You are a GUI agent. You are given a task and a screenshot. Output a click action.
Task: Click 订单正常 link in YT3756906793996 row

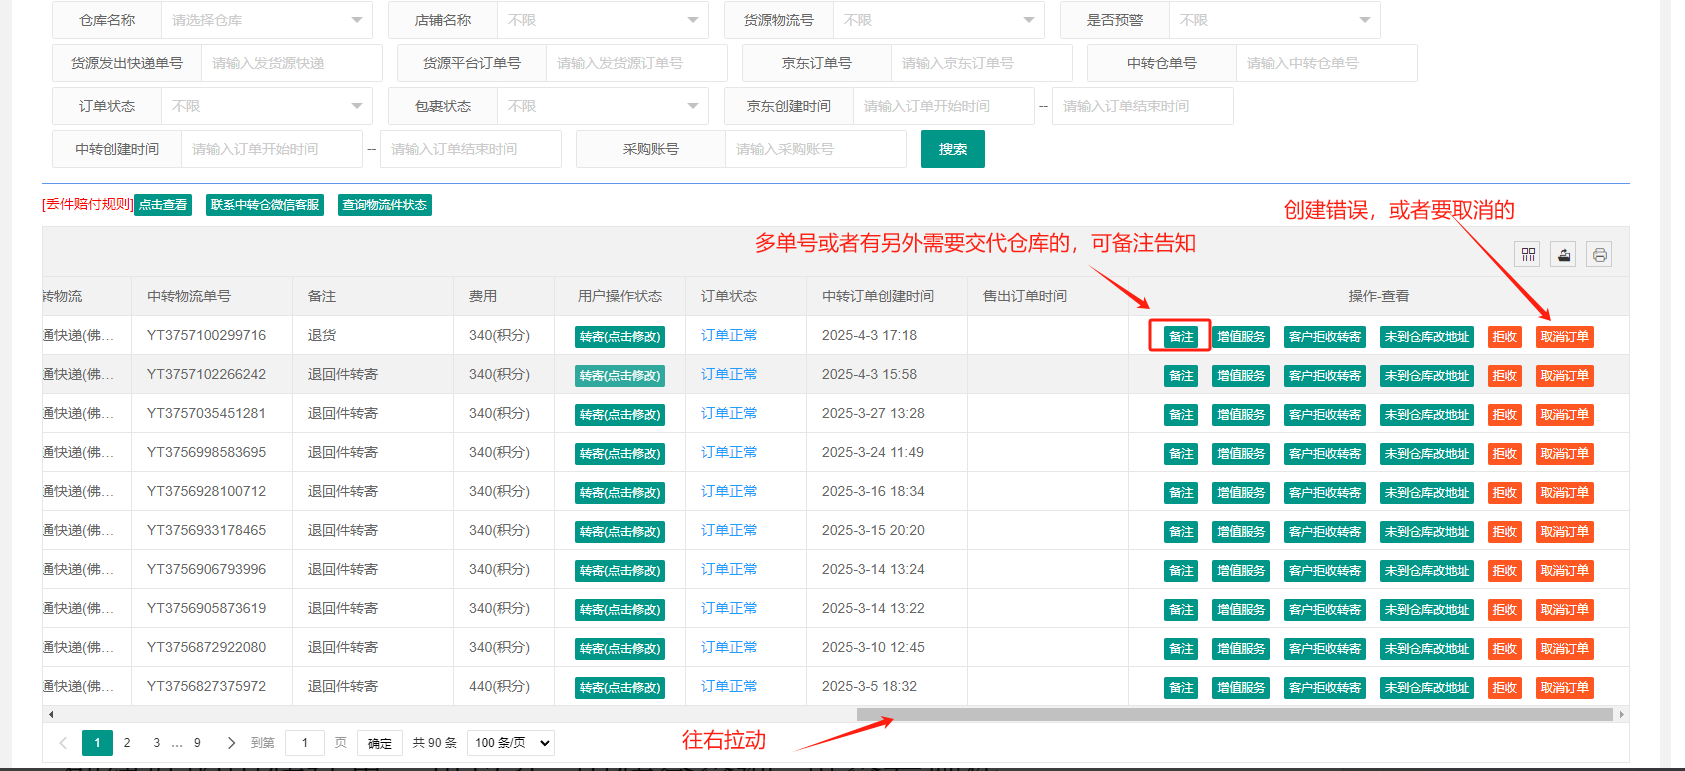pyautogui.click(x=729, y=569)
